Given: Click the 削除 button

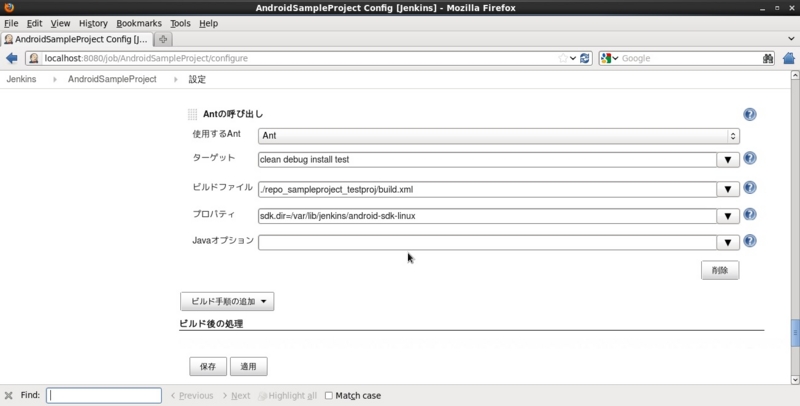Looking at the screenshot, I should (720, 270).
